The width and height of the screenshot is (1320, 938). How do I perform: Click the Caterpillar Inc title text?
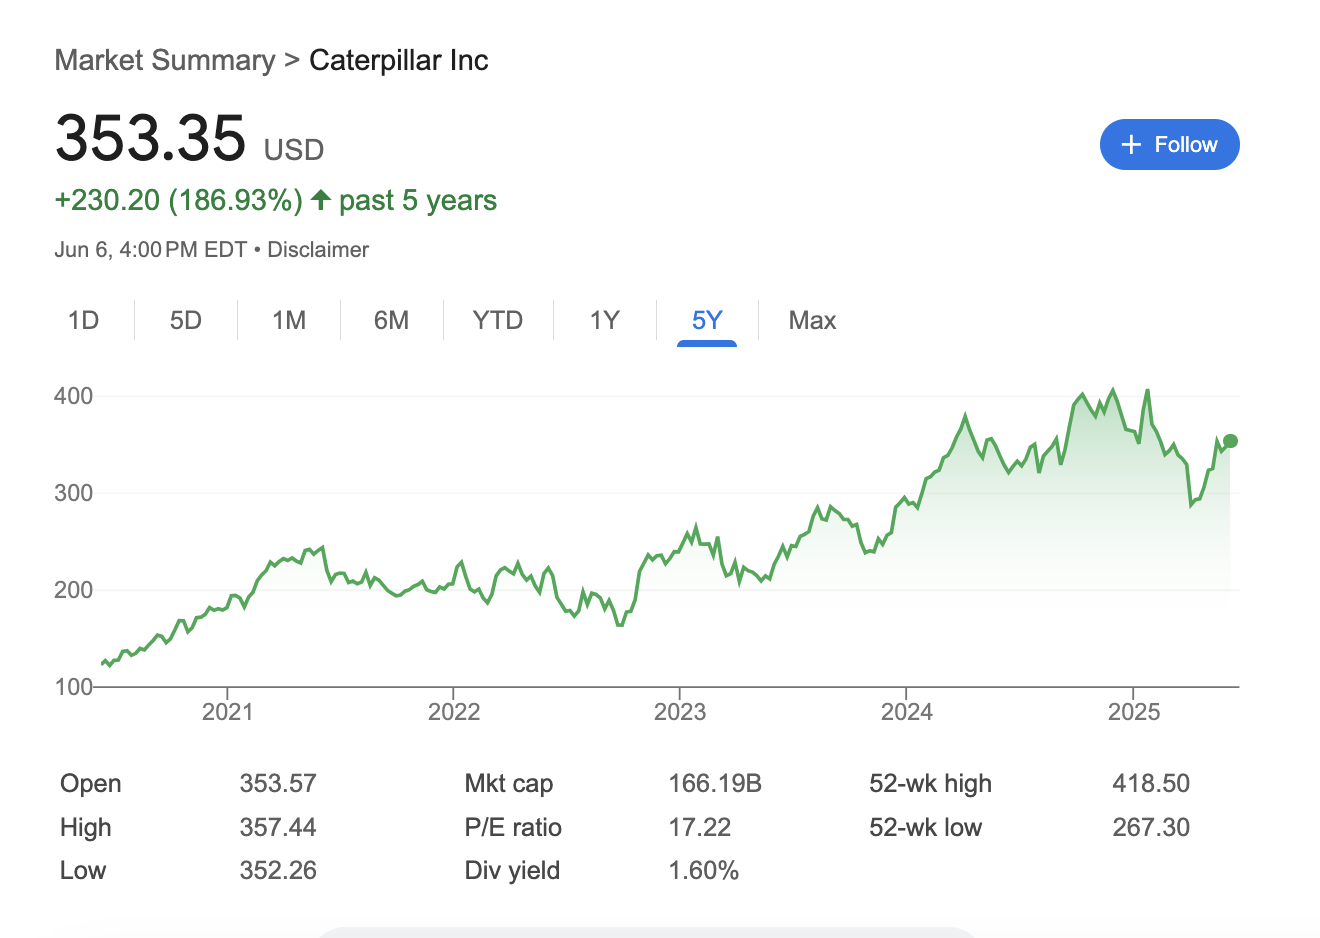399,60
